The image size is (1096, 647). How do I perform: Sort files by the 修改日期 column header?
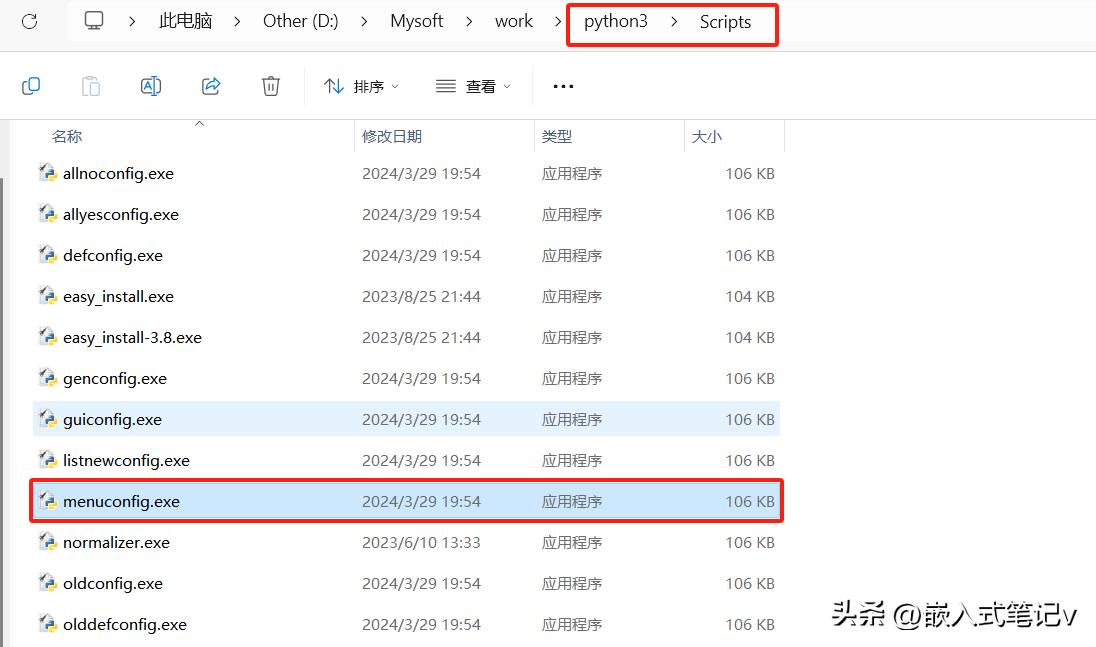[392, 136]
